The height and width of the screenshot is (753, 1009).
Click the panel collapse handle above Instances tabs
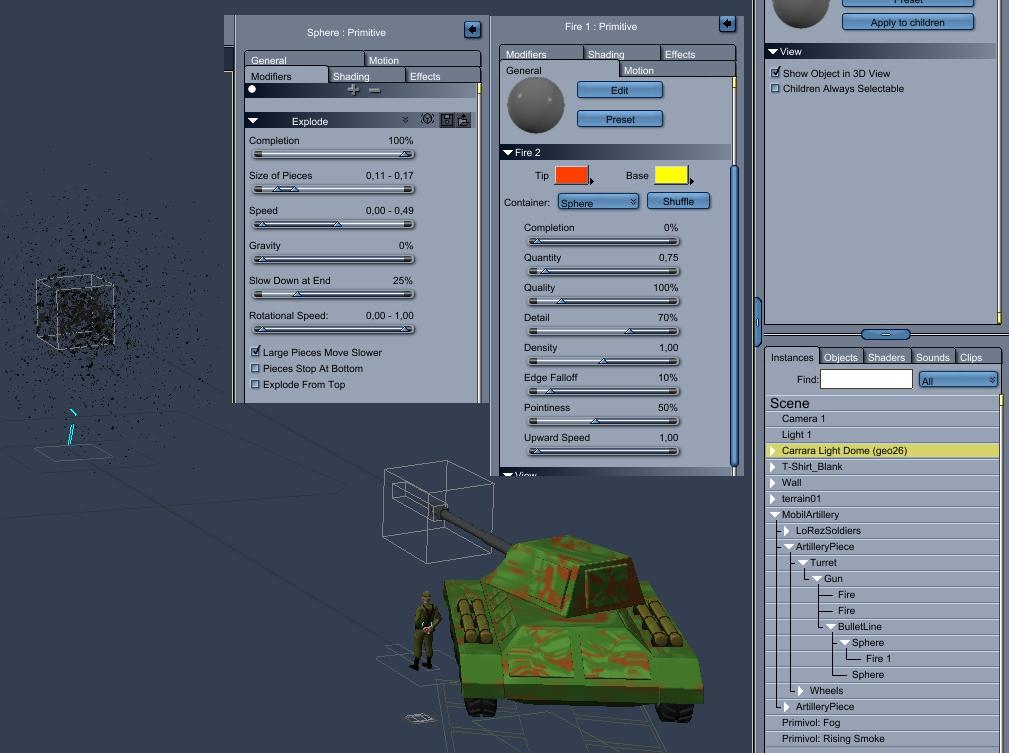pyautogui.click(x=885, y=334)
